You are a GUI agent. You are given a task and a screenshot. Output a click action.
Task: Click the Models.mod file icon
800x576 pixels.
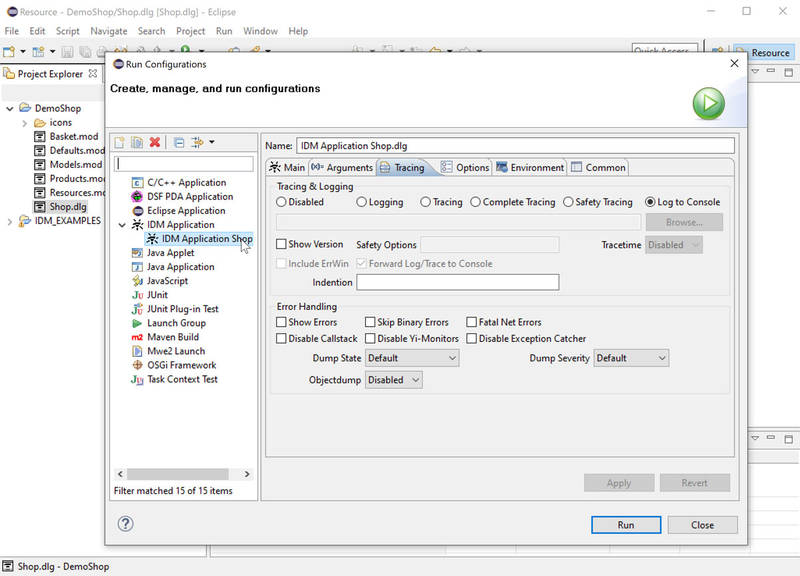(40, 165)
